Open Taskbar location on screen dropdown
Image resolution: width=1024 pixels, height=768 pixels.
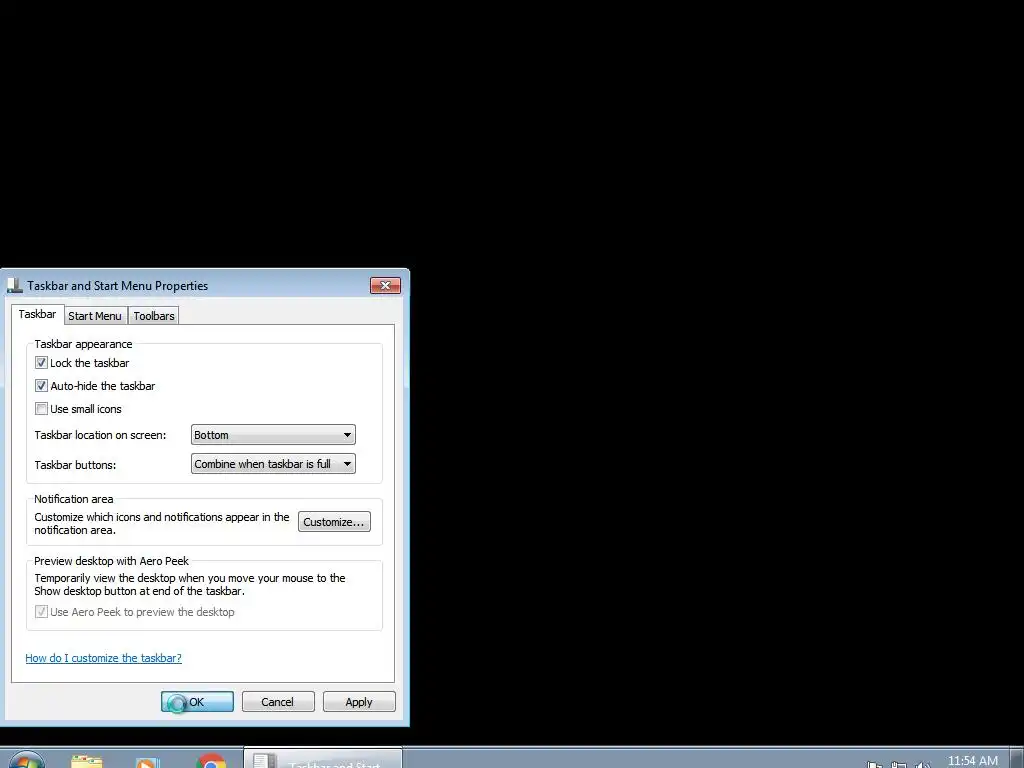(x=273, y=435)
